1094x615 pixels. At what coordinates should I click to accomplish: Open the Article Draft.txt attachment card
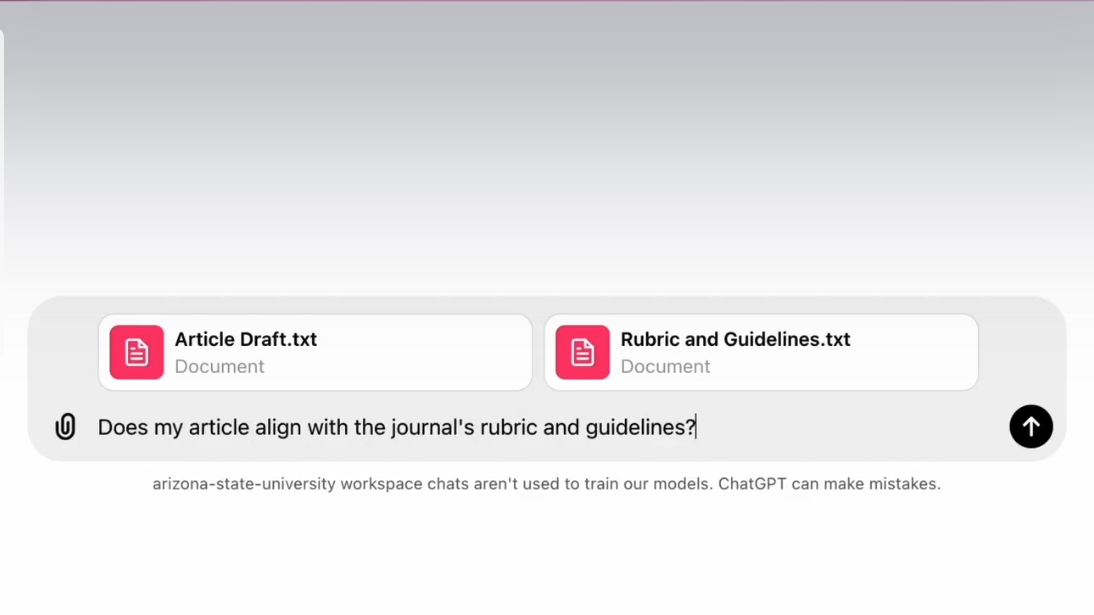pyautogui.click(x=400, y=352)
